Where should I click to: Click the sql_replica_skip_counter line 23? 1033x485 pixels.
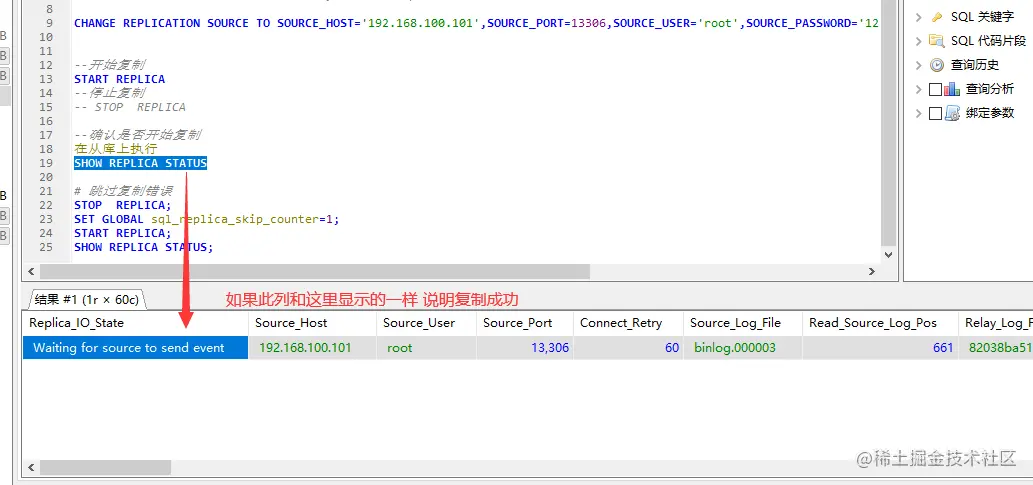pos(207,219)
